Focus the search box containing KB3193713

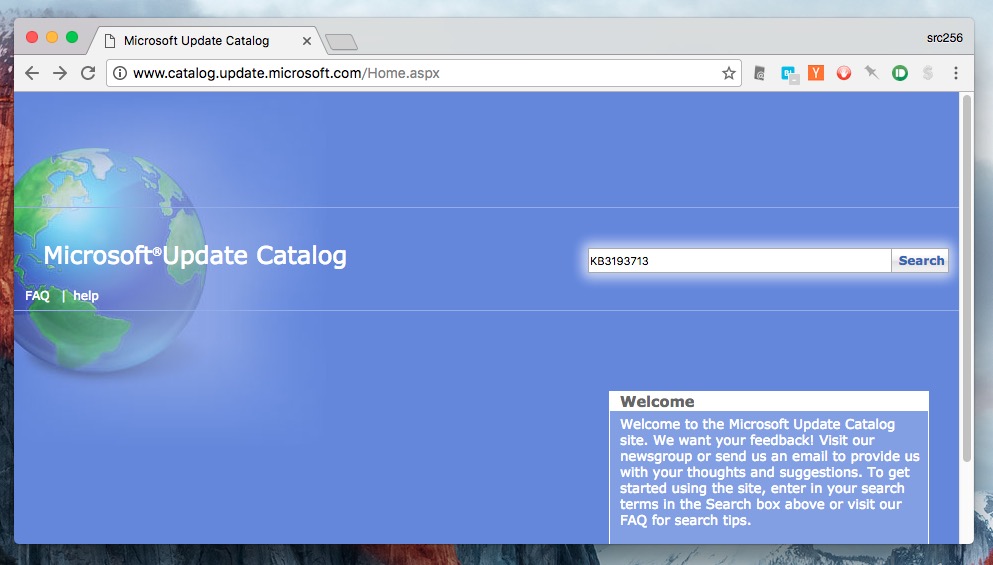[x=739, y=260]
